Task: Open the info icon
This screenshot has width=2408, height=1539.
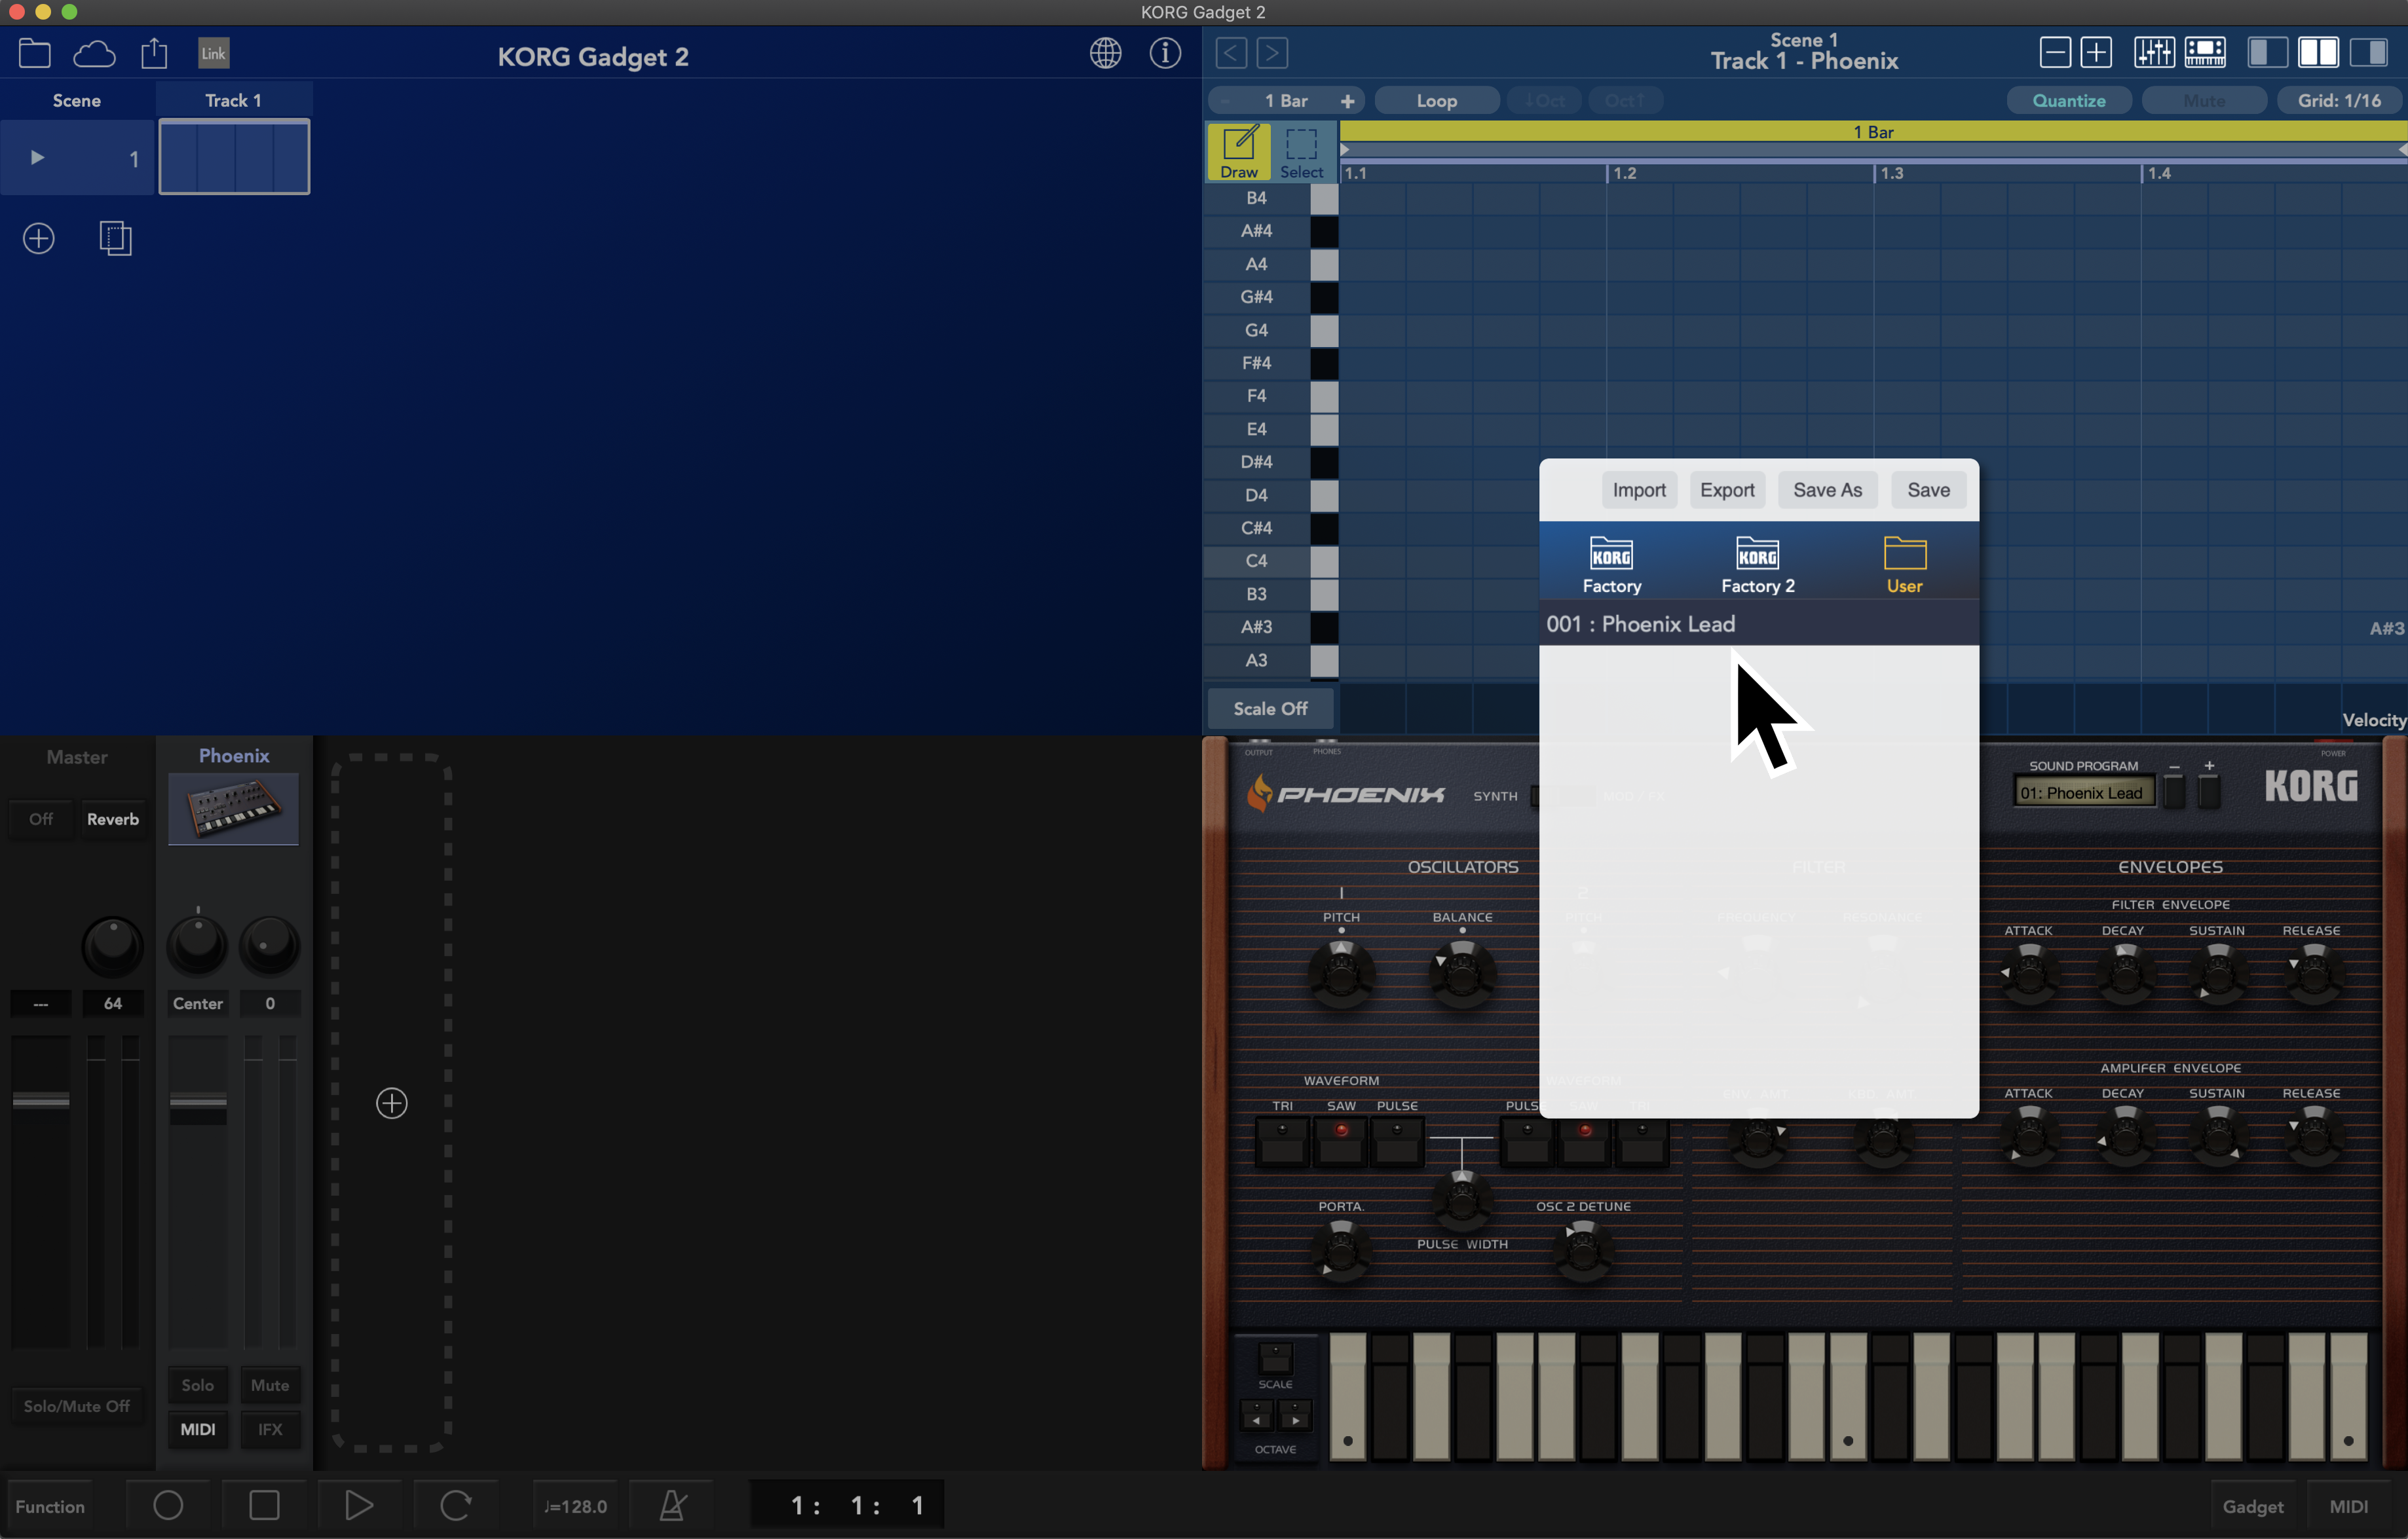Action: 1165,53
